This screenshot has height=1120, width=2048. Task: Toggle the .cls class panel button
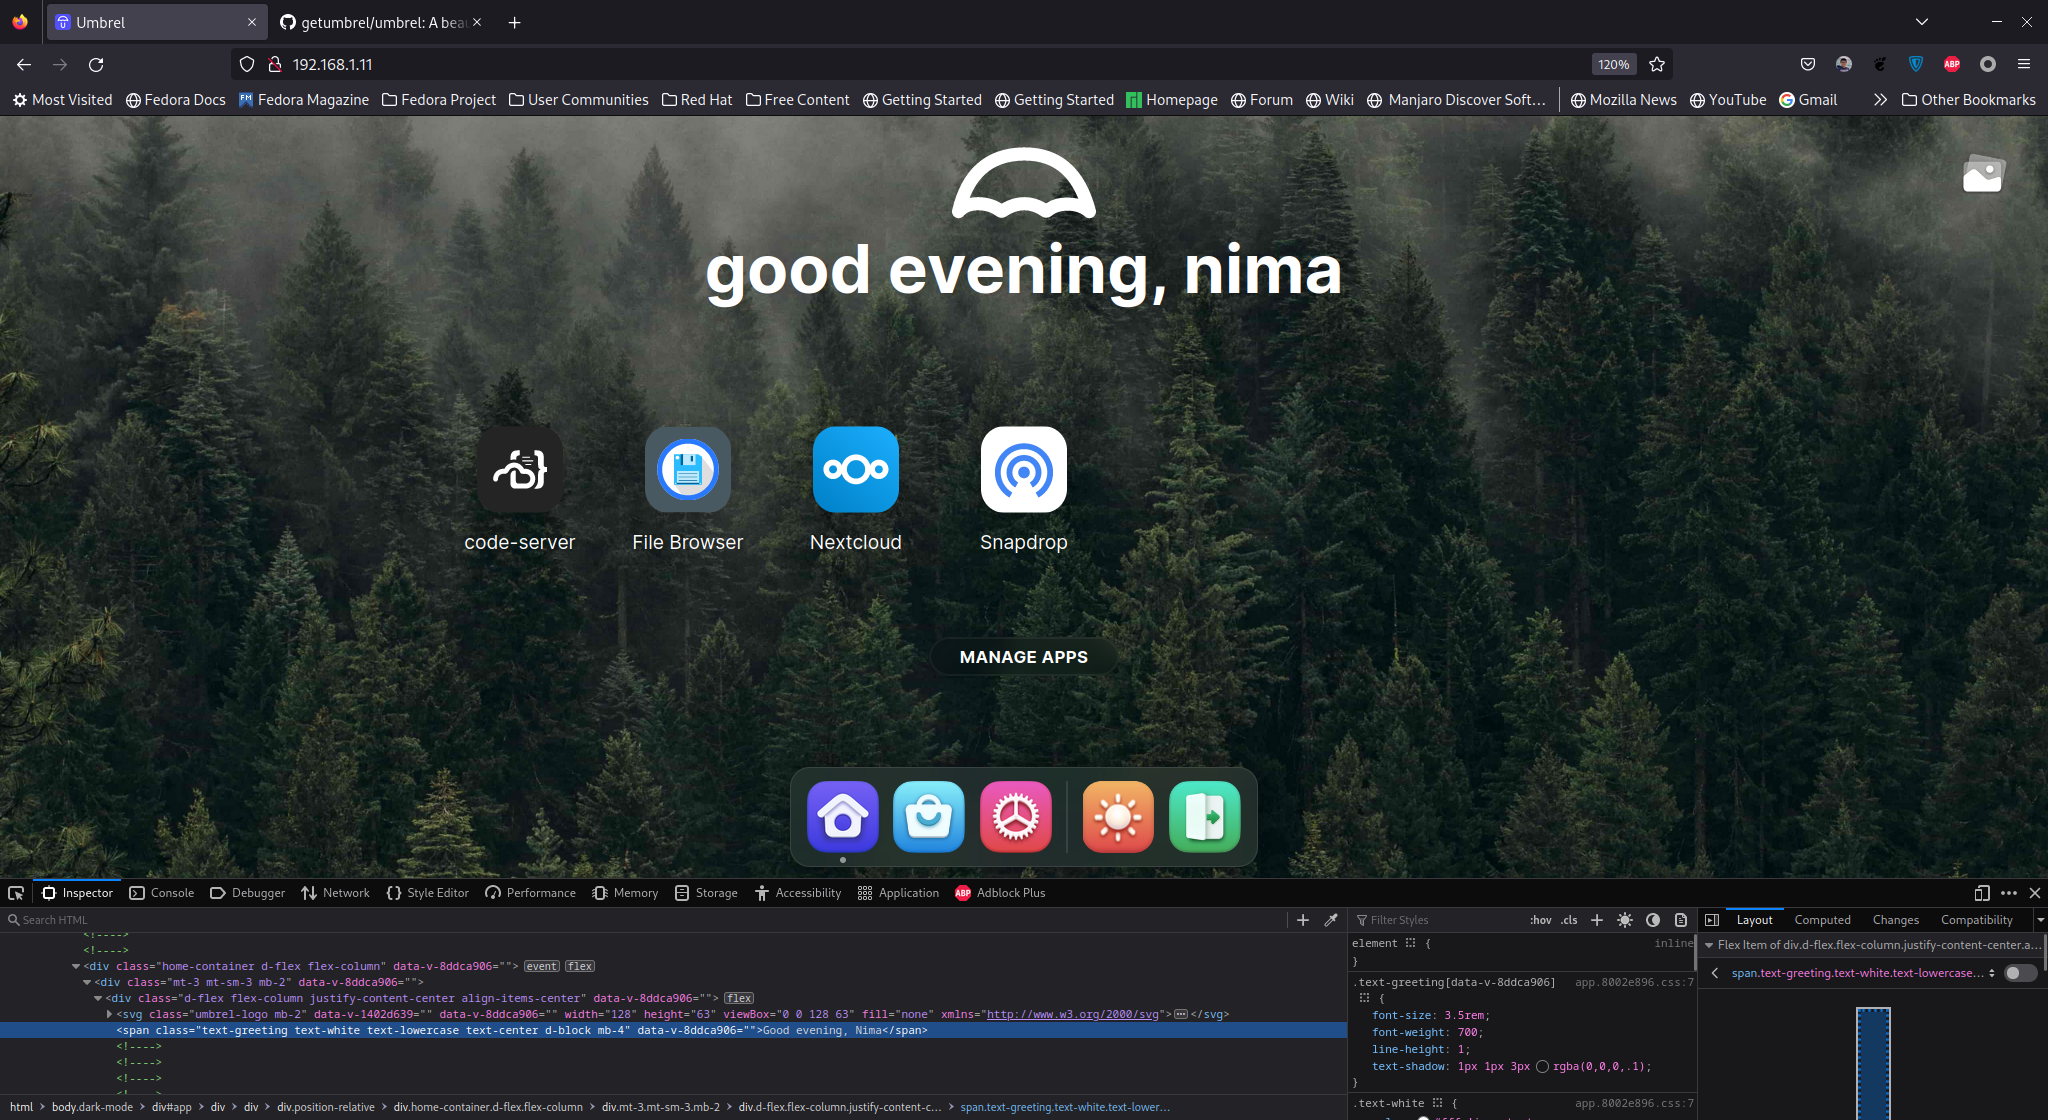coord(1570,920)
